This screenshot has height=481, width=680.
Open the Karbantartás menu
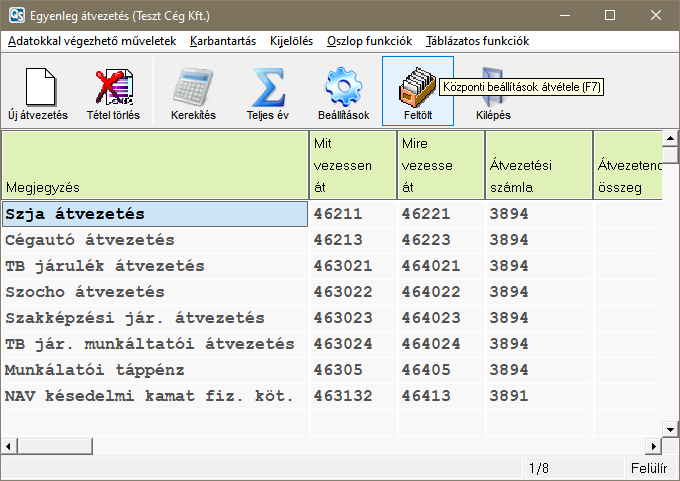[223, 41]
